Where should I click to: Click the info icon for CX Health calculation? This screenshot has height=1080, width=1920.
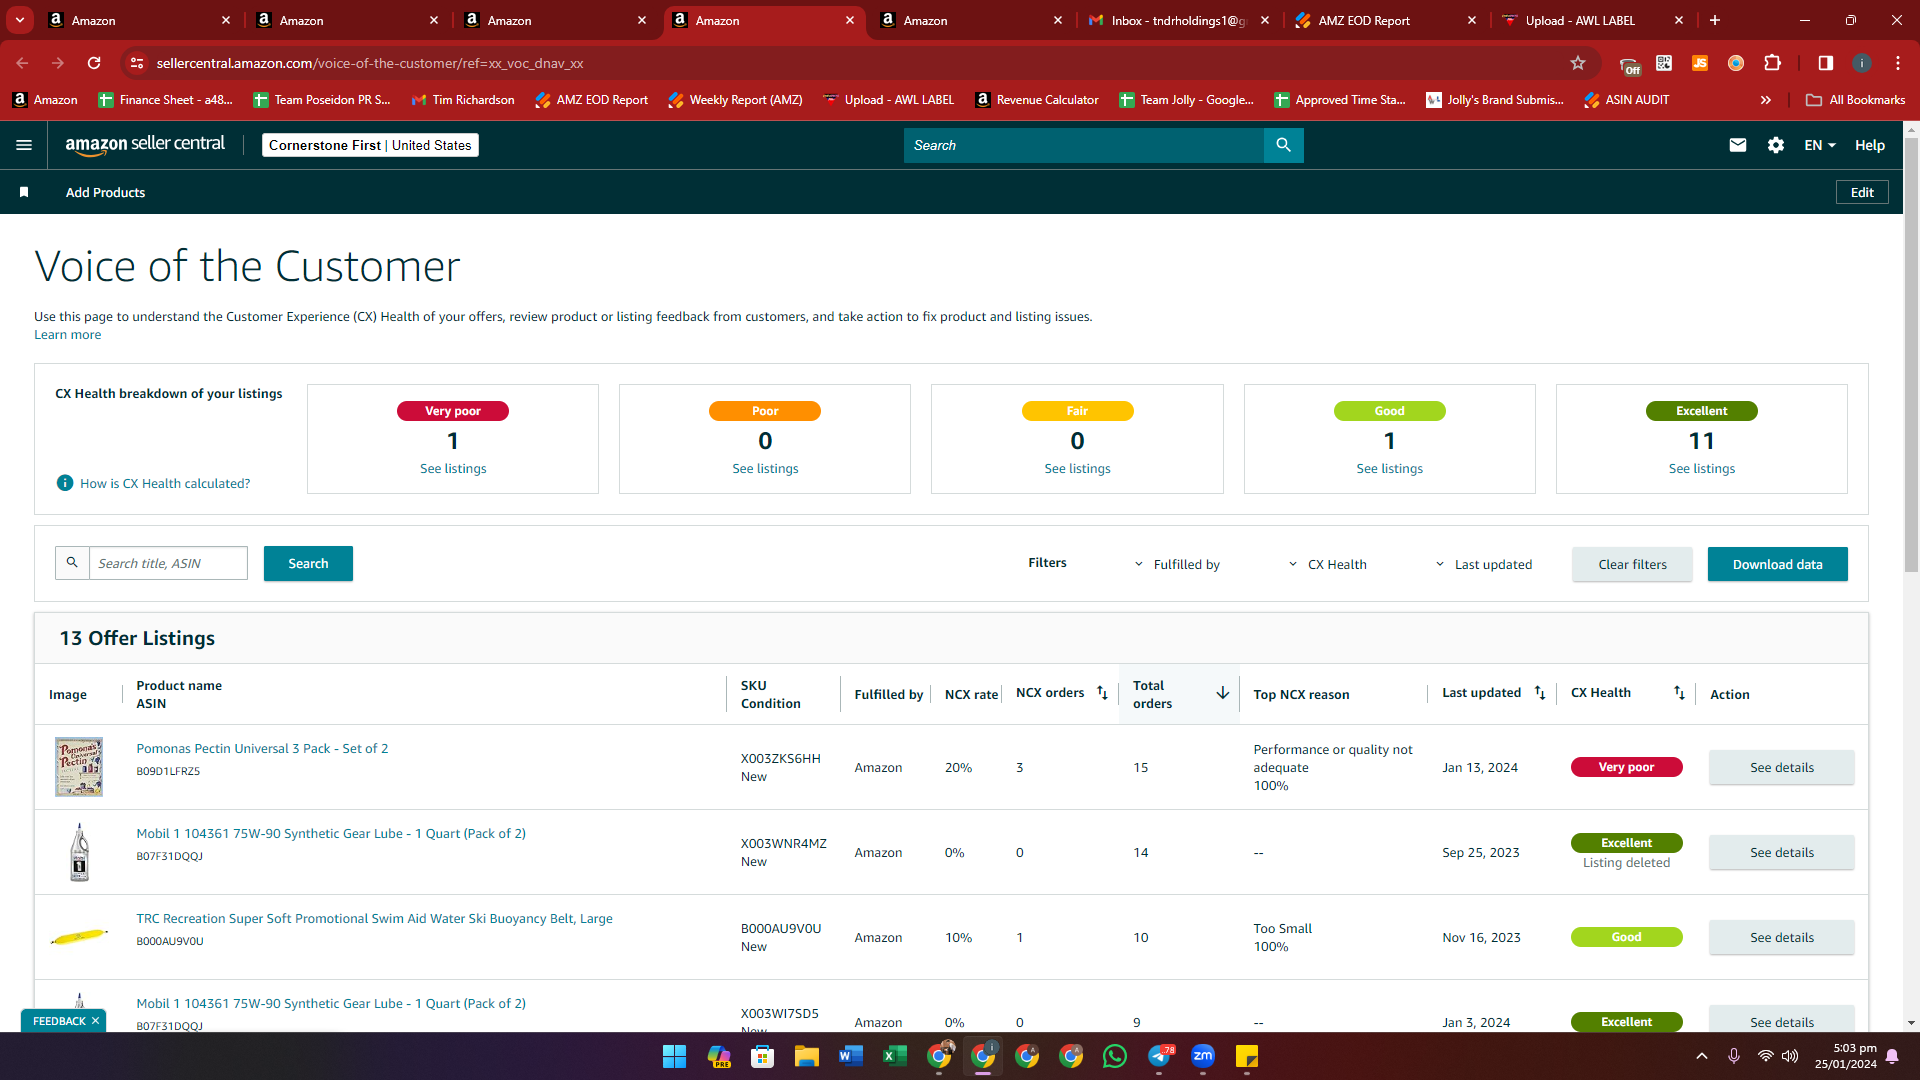pos(65,483)
